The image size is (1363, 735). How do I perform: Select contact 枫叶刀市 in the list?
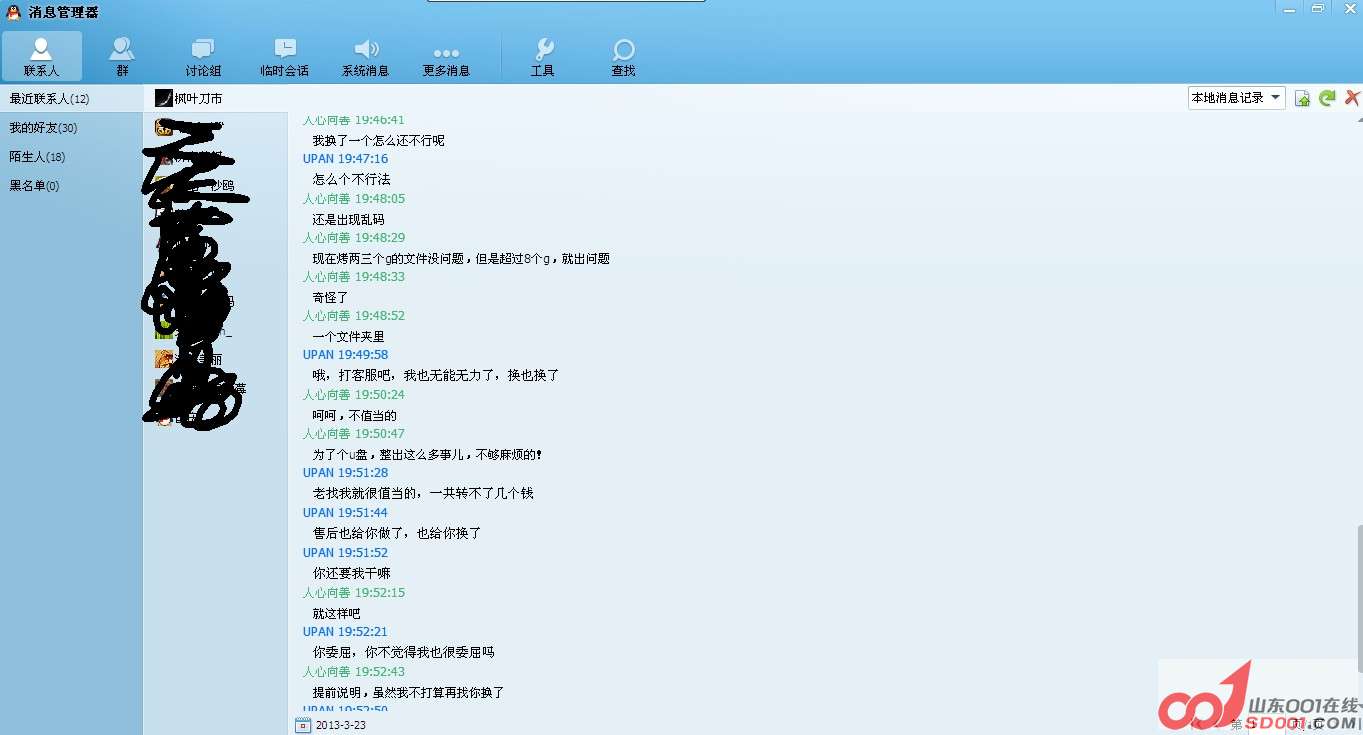pos(216,98)
